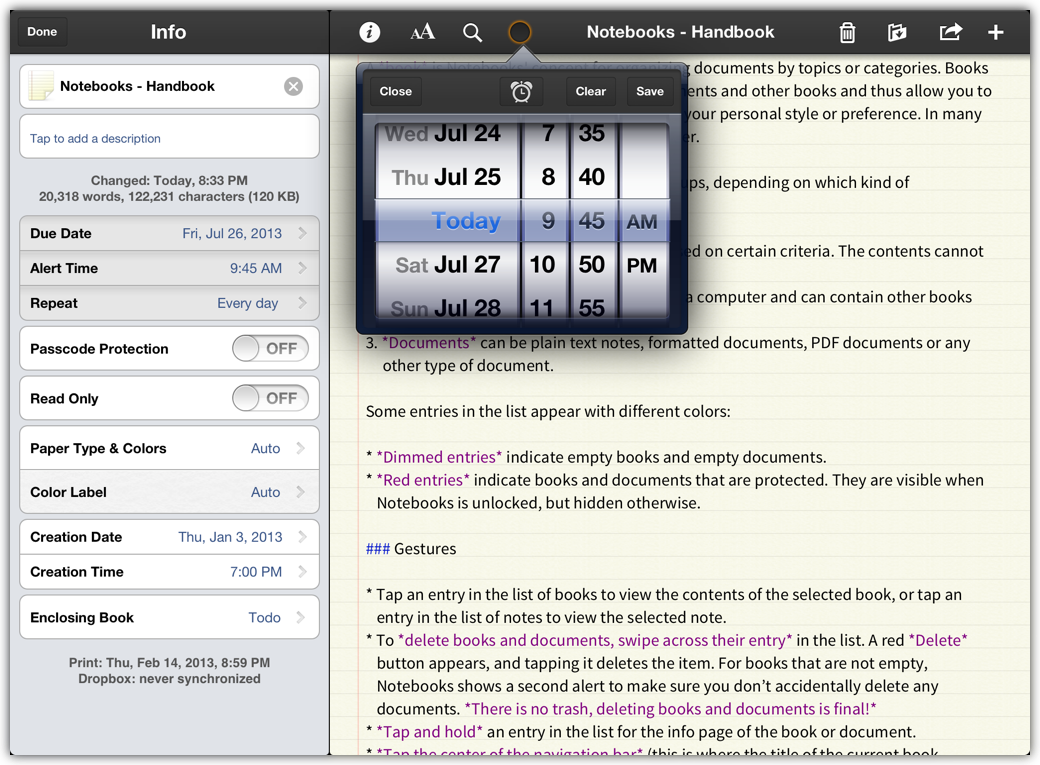Open the Creation Time row
The image size is (1040, 765).
pos(169,572)
